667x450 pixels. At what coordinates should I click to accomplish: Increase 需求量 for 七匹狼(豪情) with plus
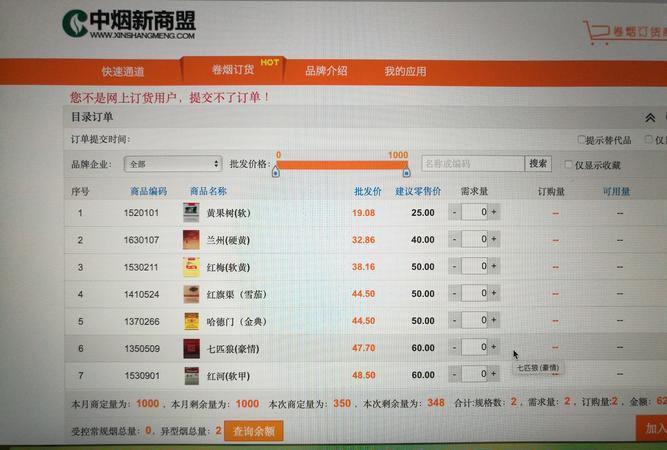pos(494,347)
